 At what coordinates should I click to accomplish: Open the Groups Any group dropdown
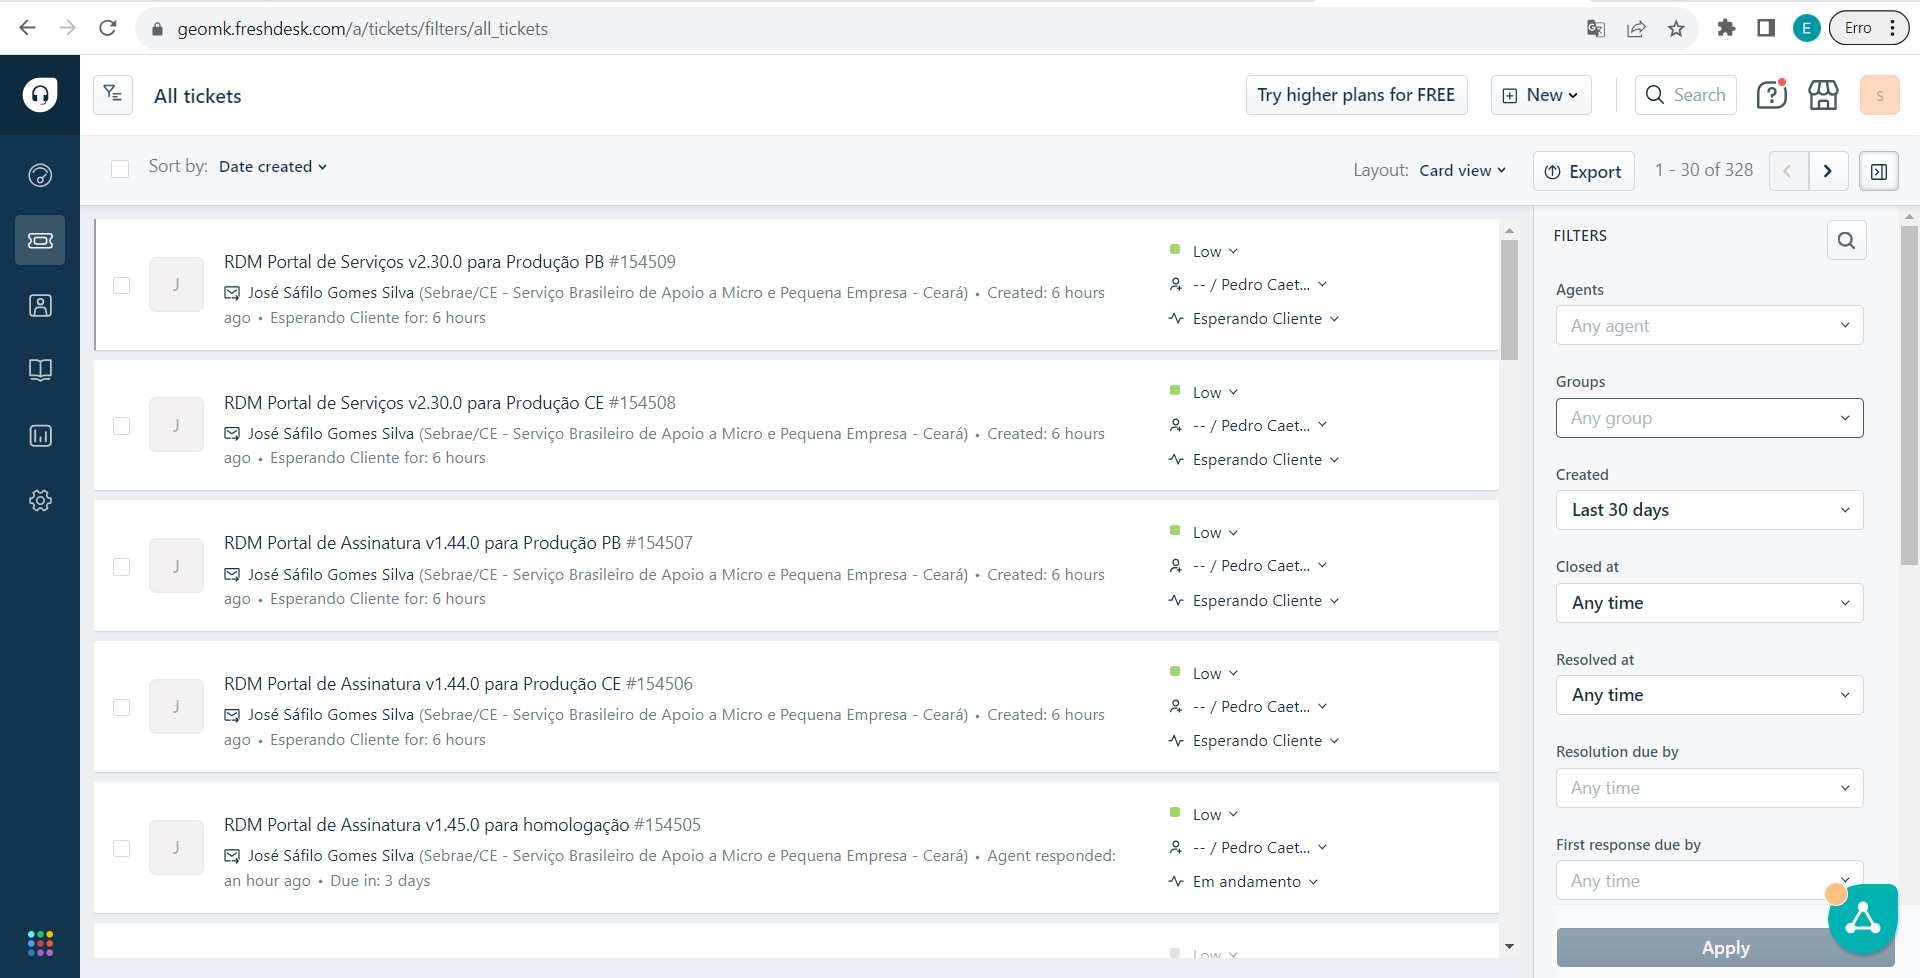point(1709,418)
